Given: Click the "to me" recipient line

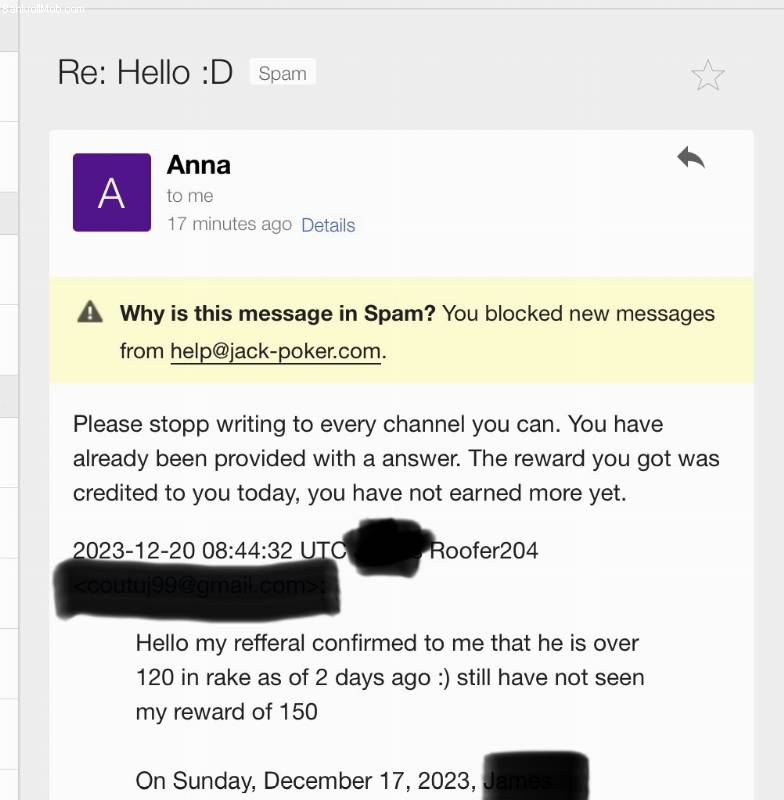Looking at the screenshot, I should tap(190, 196).
